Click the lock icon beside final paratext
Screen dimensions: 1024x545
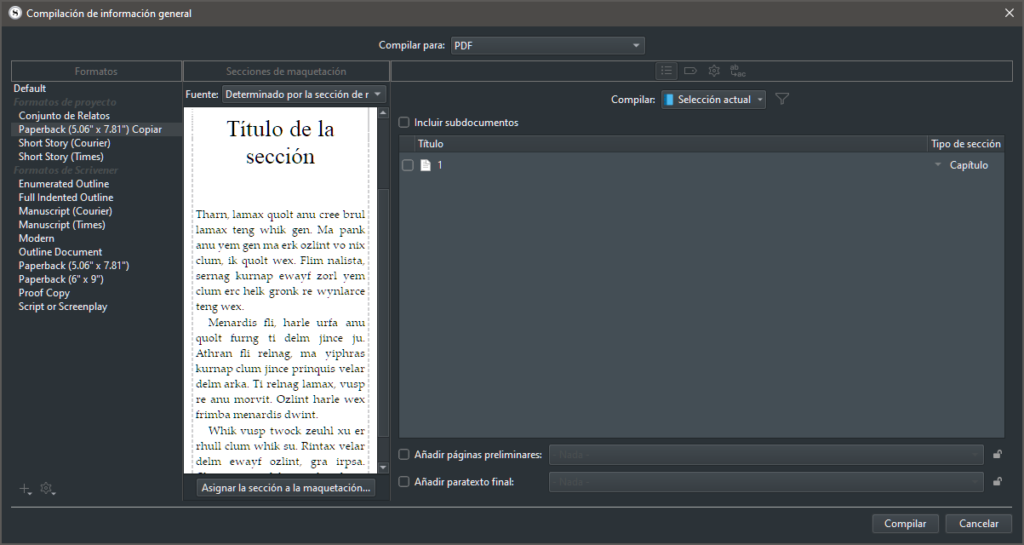pos(997,482)
